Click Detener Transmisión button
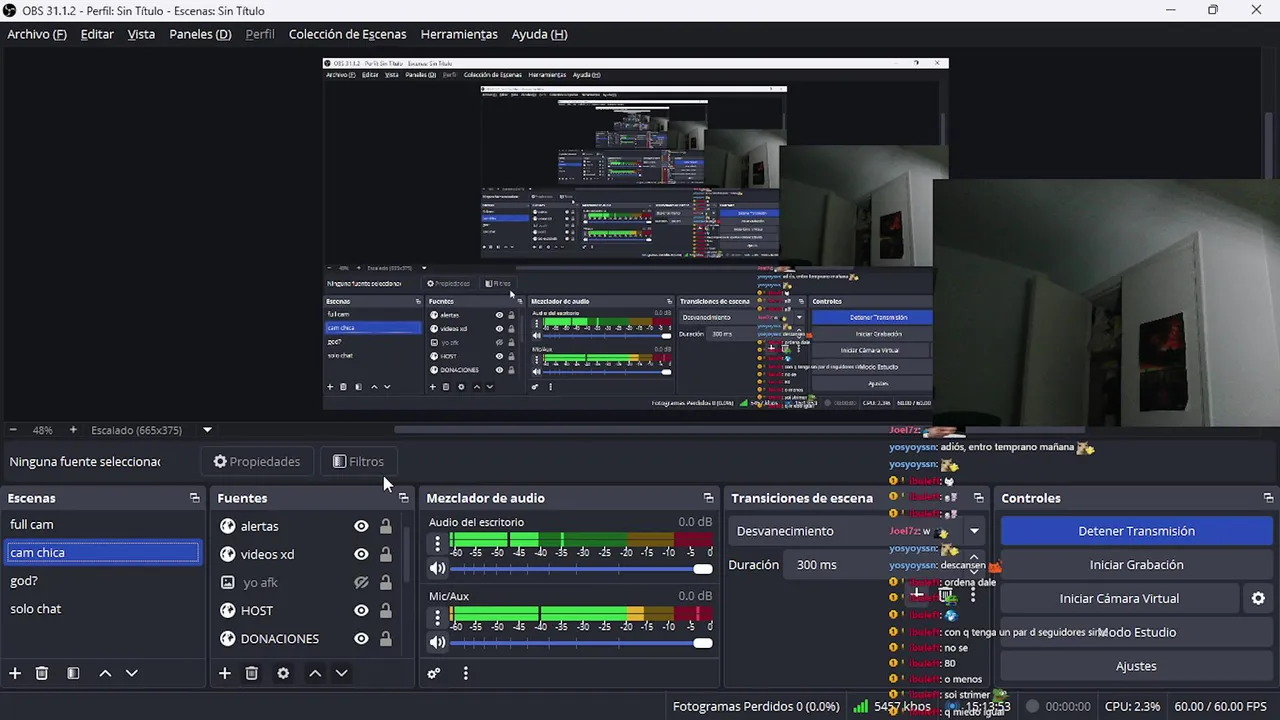Viewport: 1280px width, 720px height. (x=1136, y=531)
